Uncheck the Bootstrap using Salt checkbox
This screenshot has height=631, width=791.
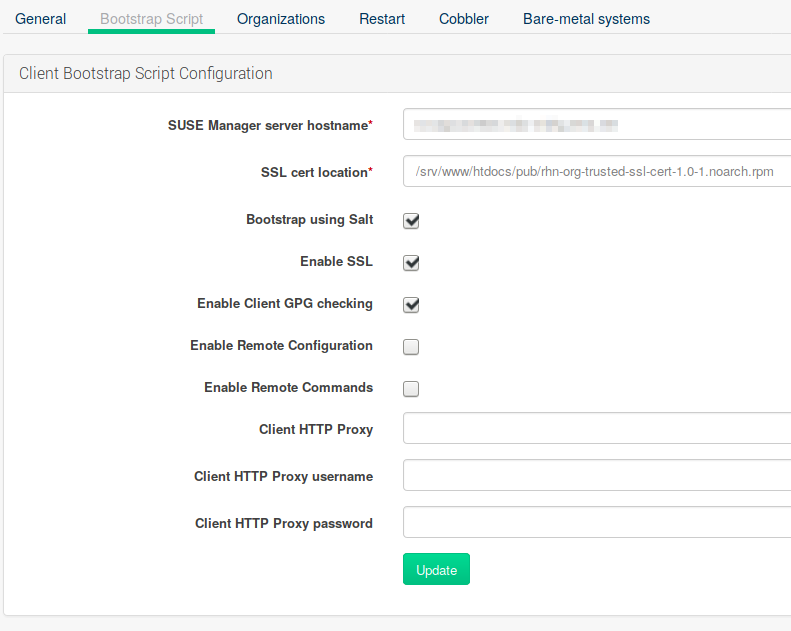click(x=411, y=221)
